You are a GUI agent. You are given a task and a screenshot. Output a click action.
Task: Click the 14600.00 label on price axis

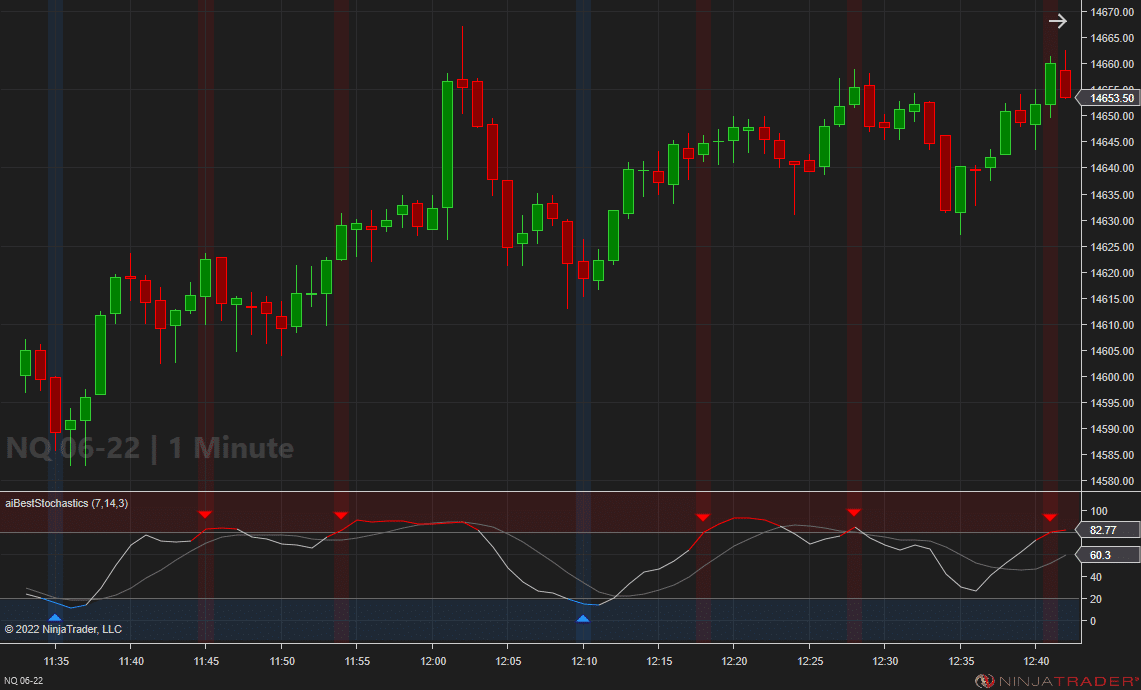click(x=1112, y=377)
